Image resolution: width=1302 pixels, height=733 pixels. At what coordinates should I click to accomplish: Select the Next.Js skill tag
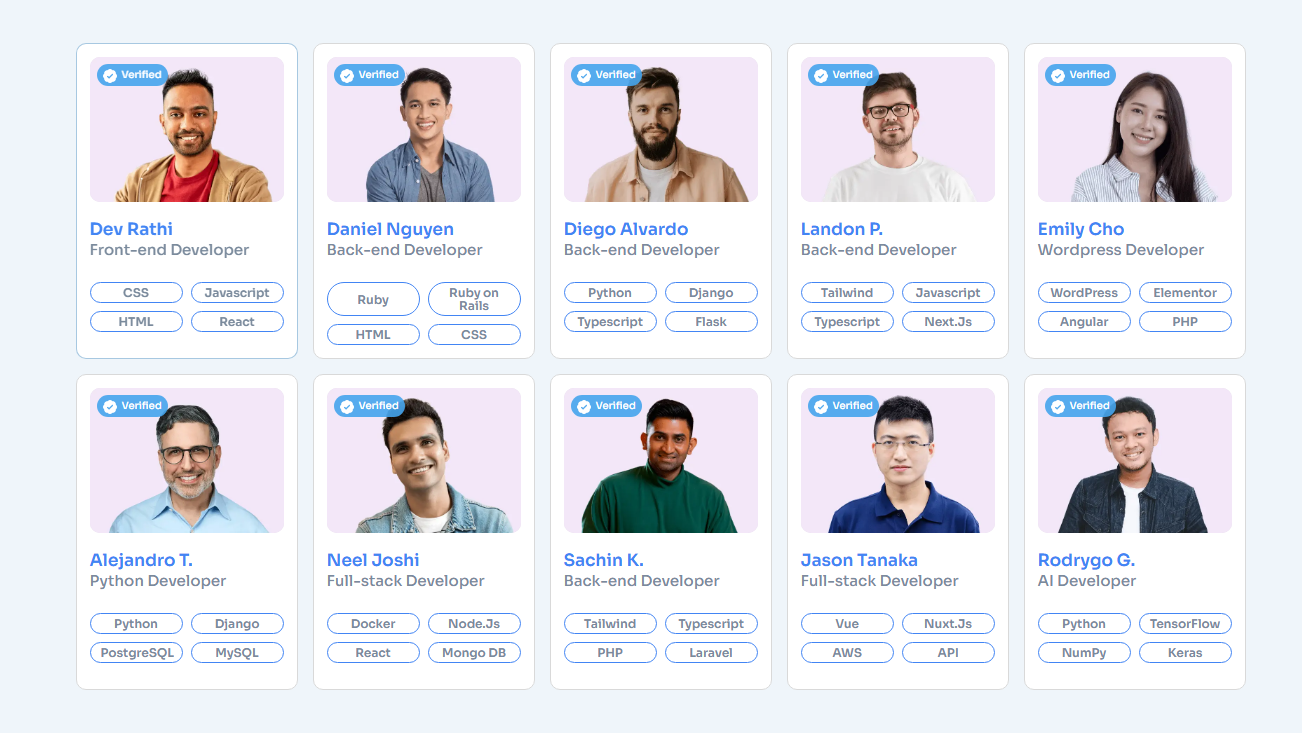pyautogui.click(x=948, y=322)
